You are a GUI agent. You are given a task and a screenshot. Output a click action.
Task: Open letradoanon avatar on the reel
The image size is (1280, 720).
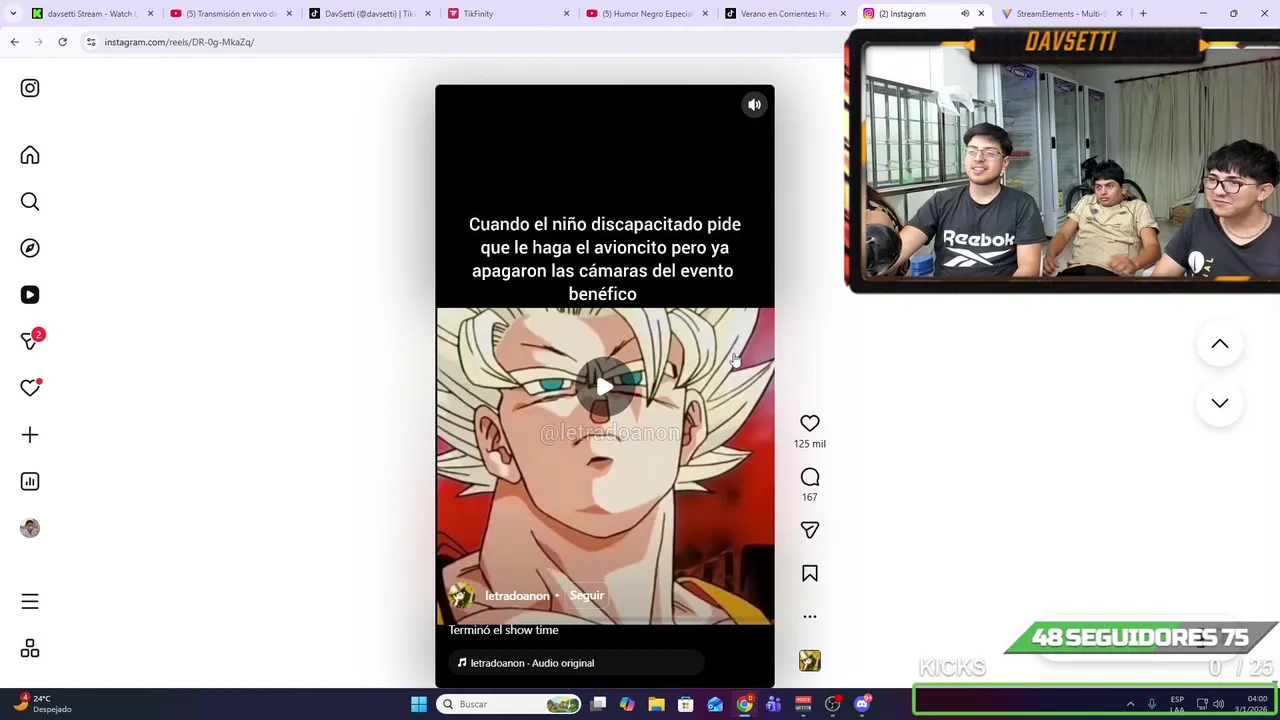[x=461, y=596]
